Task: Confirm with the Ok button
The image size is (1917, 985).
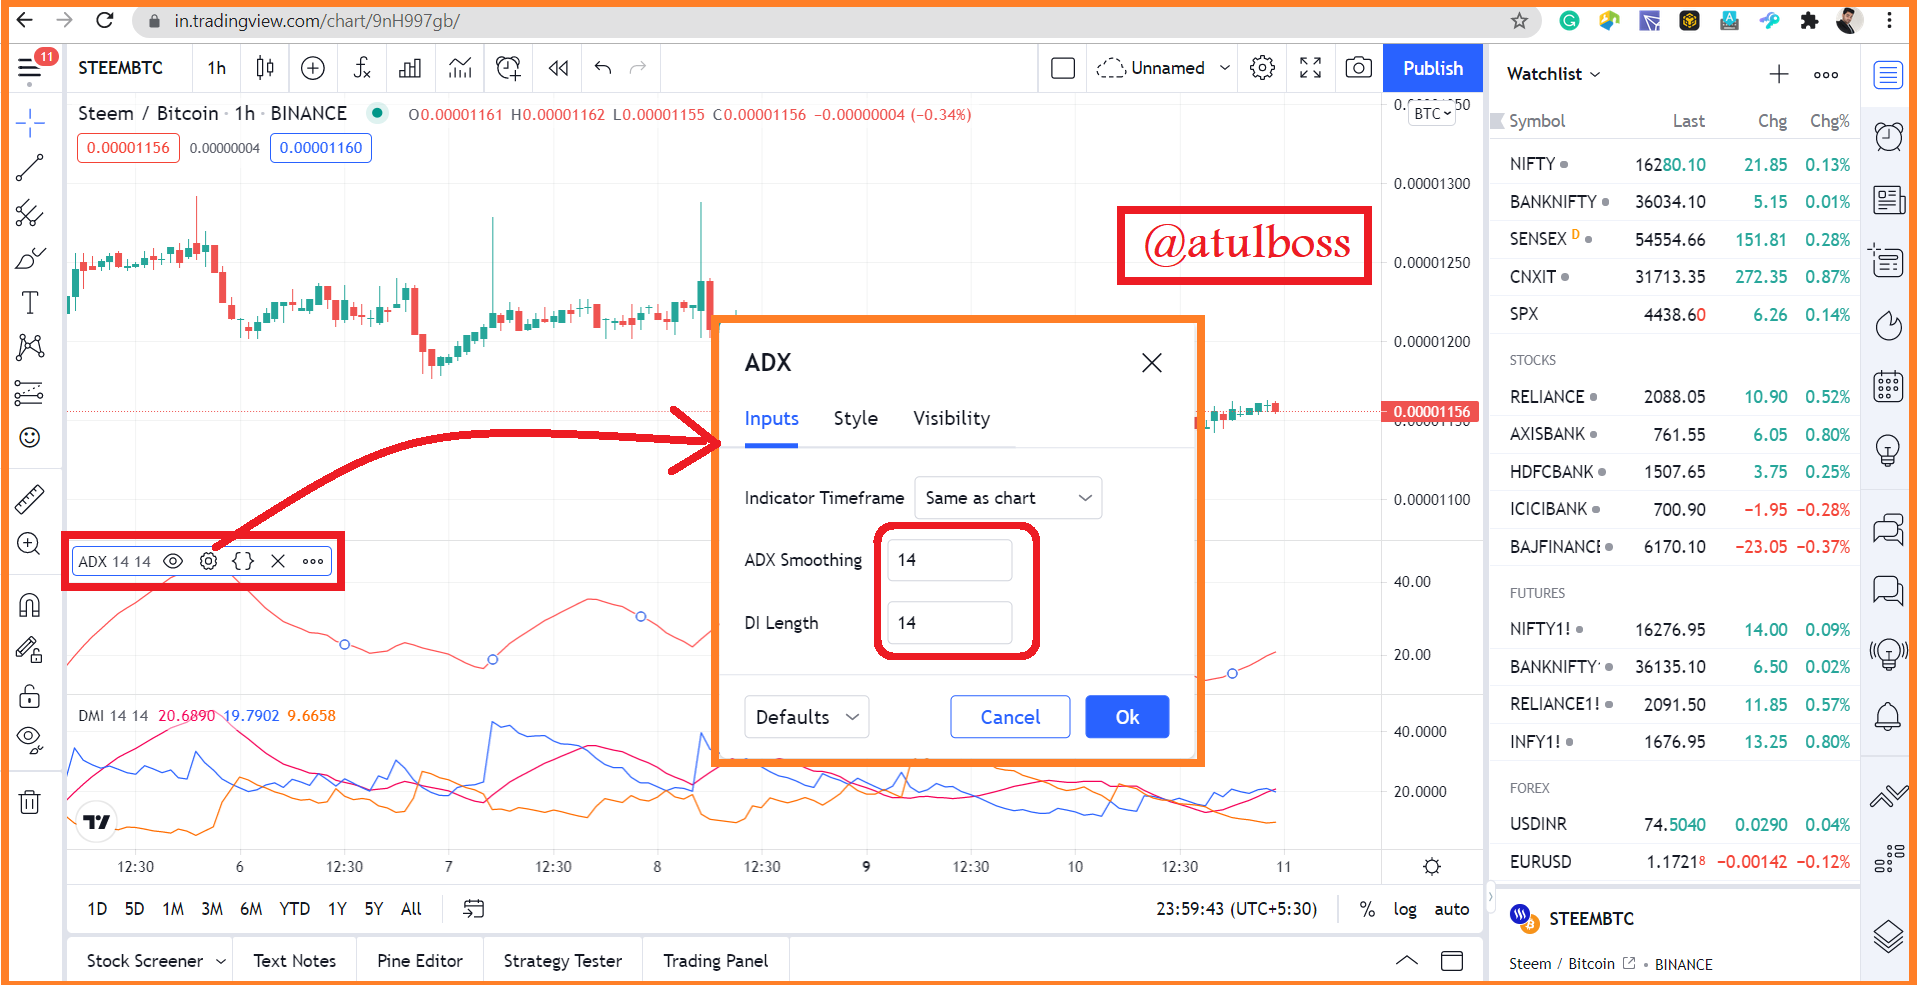Action: point(1127,717)
